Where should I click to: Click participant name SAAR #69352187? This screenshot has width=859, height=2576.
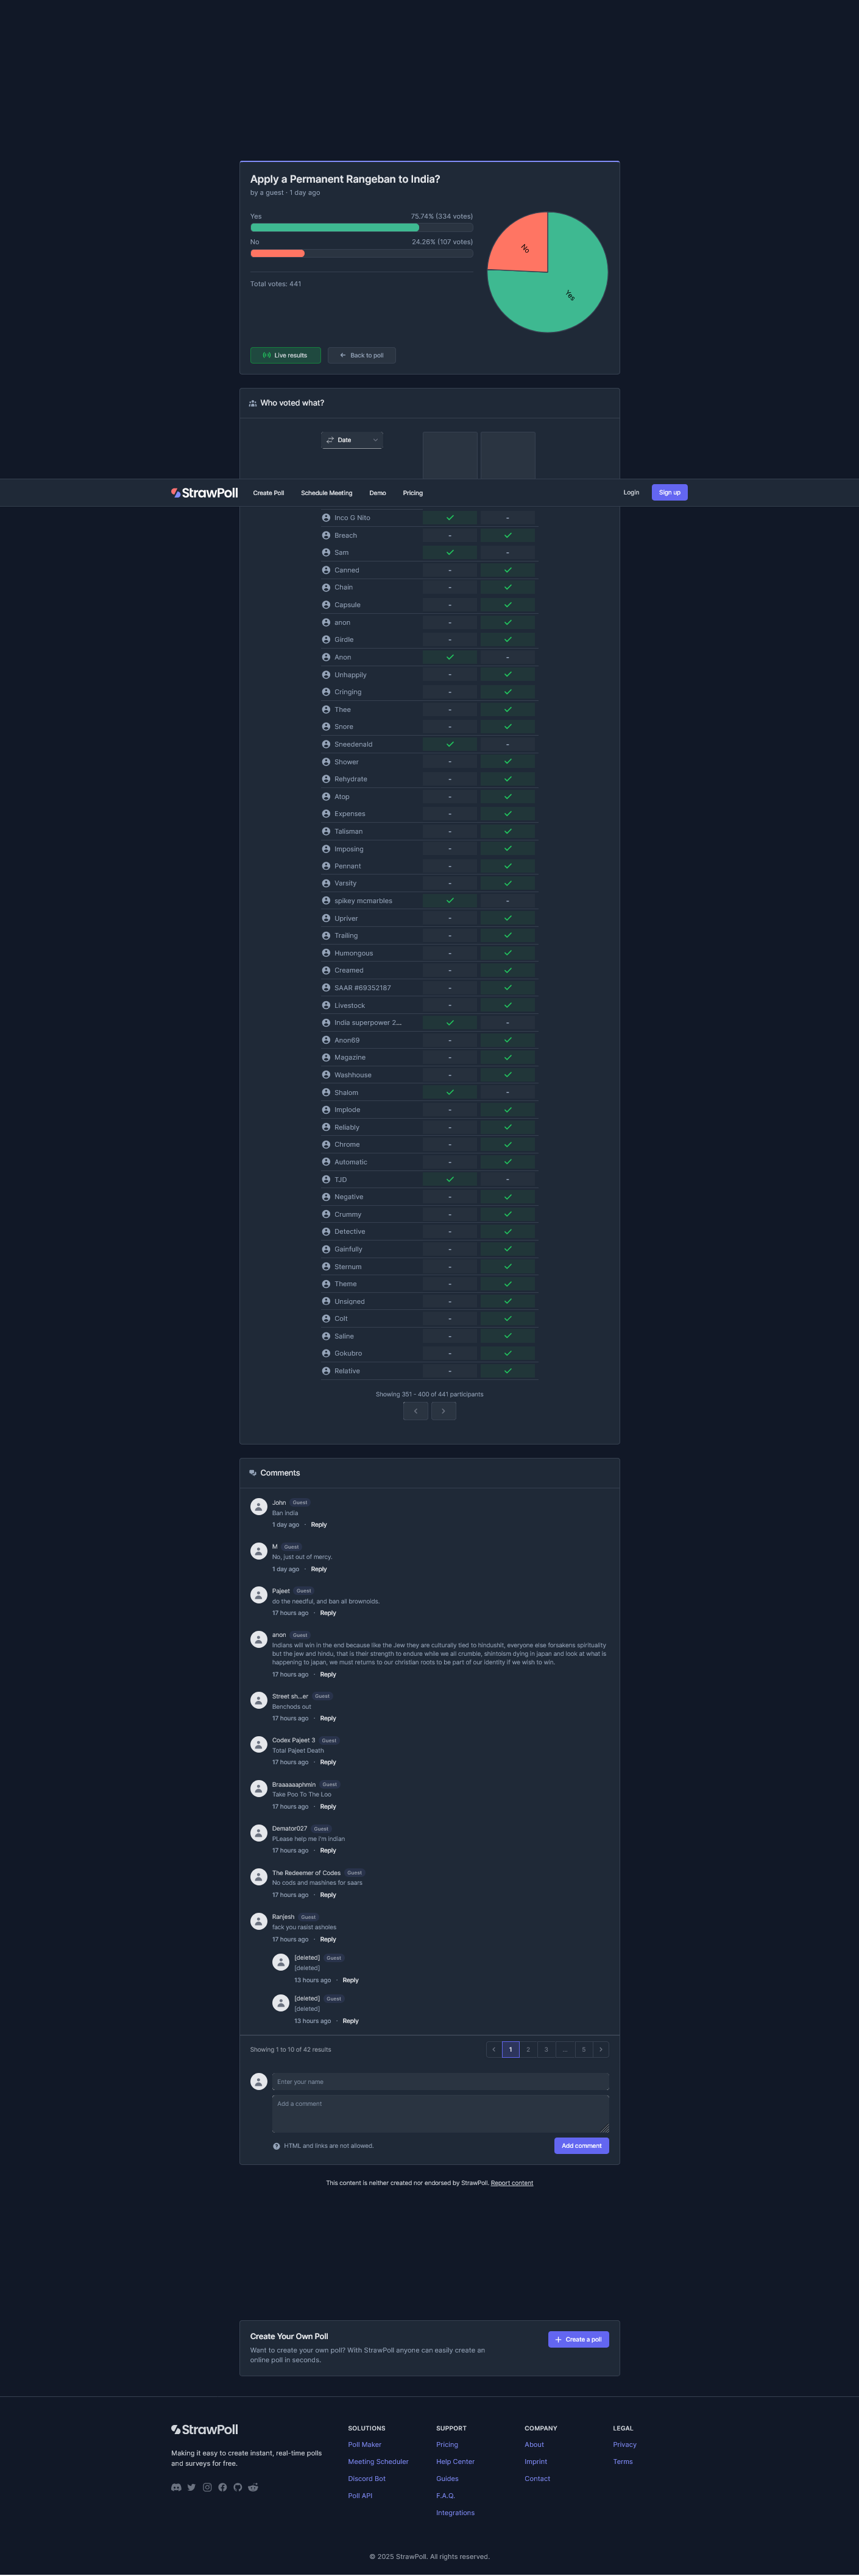coord(362,988)
